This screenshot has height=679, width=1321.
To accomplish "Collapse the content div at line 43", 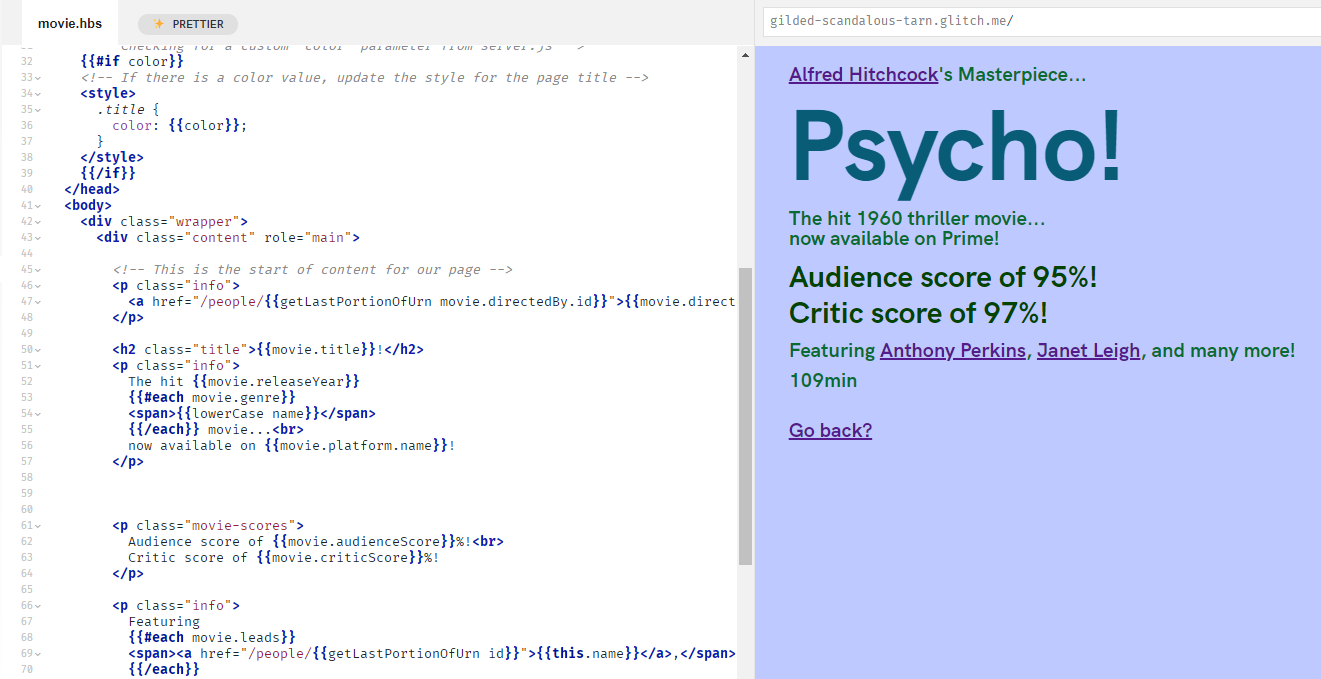I will tap(38, 238).
